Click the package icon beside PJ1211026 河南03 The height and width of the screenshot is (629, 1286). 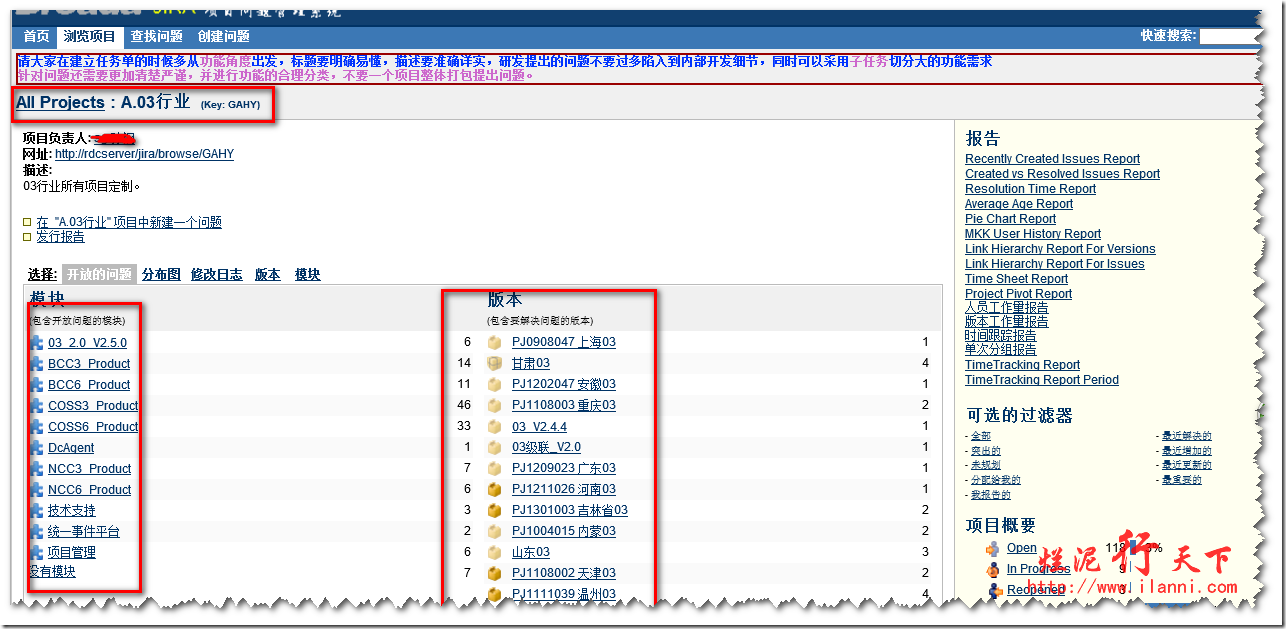[494, 490]
